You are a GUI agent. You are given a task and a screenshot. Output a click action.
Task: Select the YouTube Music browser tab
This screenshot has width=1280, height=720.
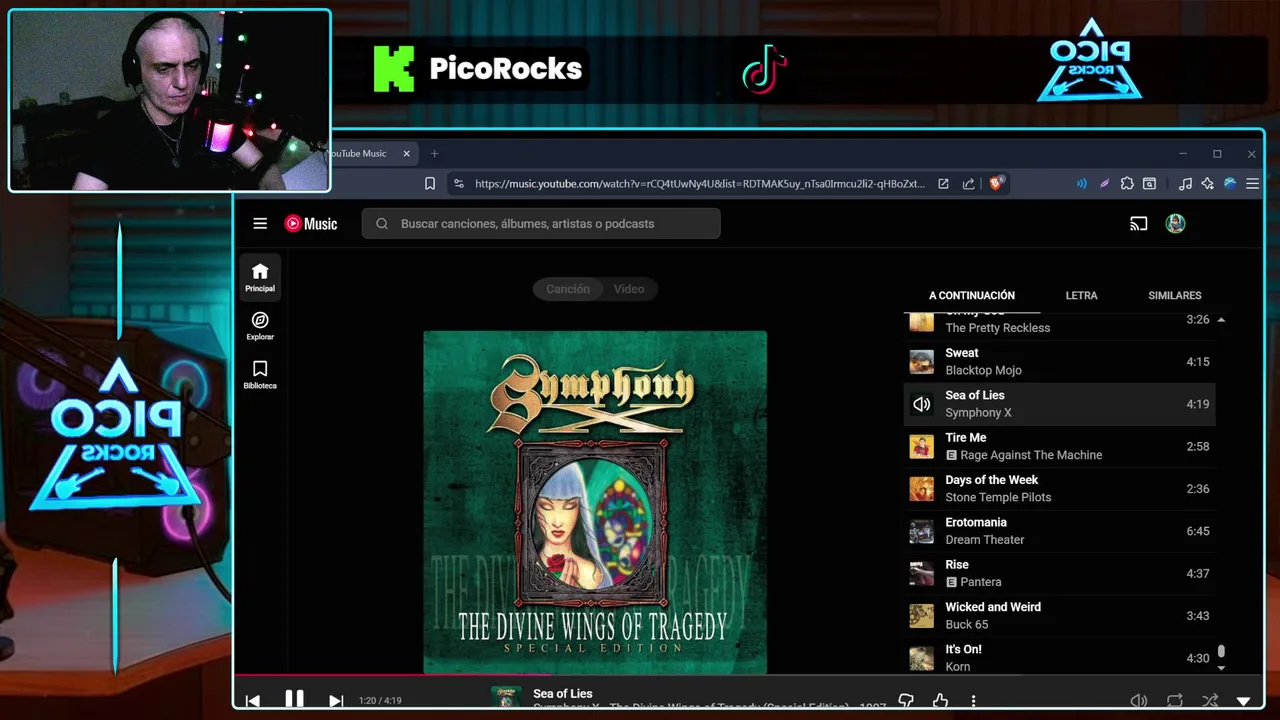click(x=370, y=154)
